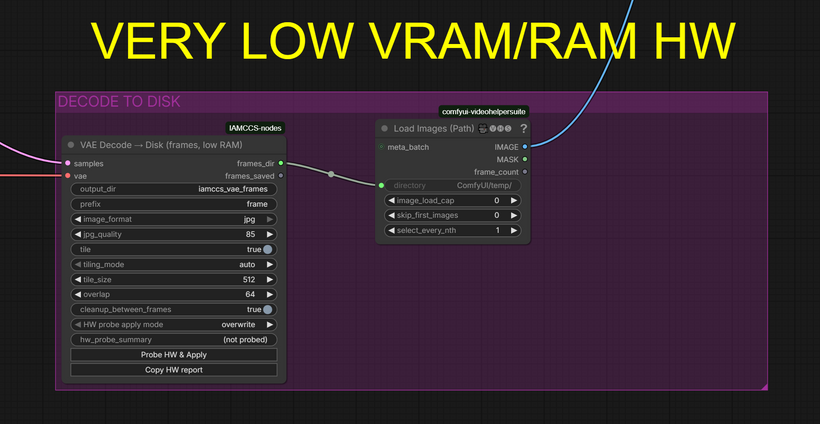Click the help question mark on Load Images node
This screenshot has width=820, height=424.
[523, 129]
